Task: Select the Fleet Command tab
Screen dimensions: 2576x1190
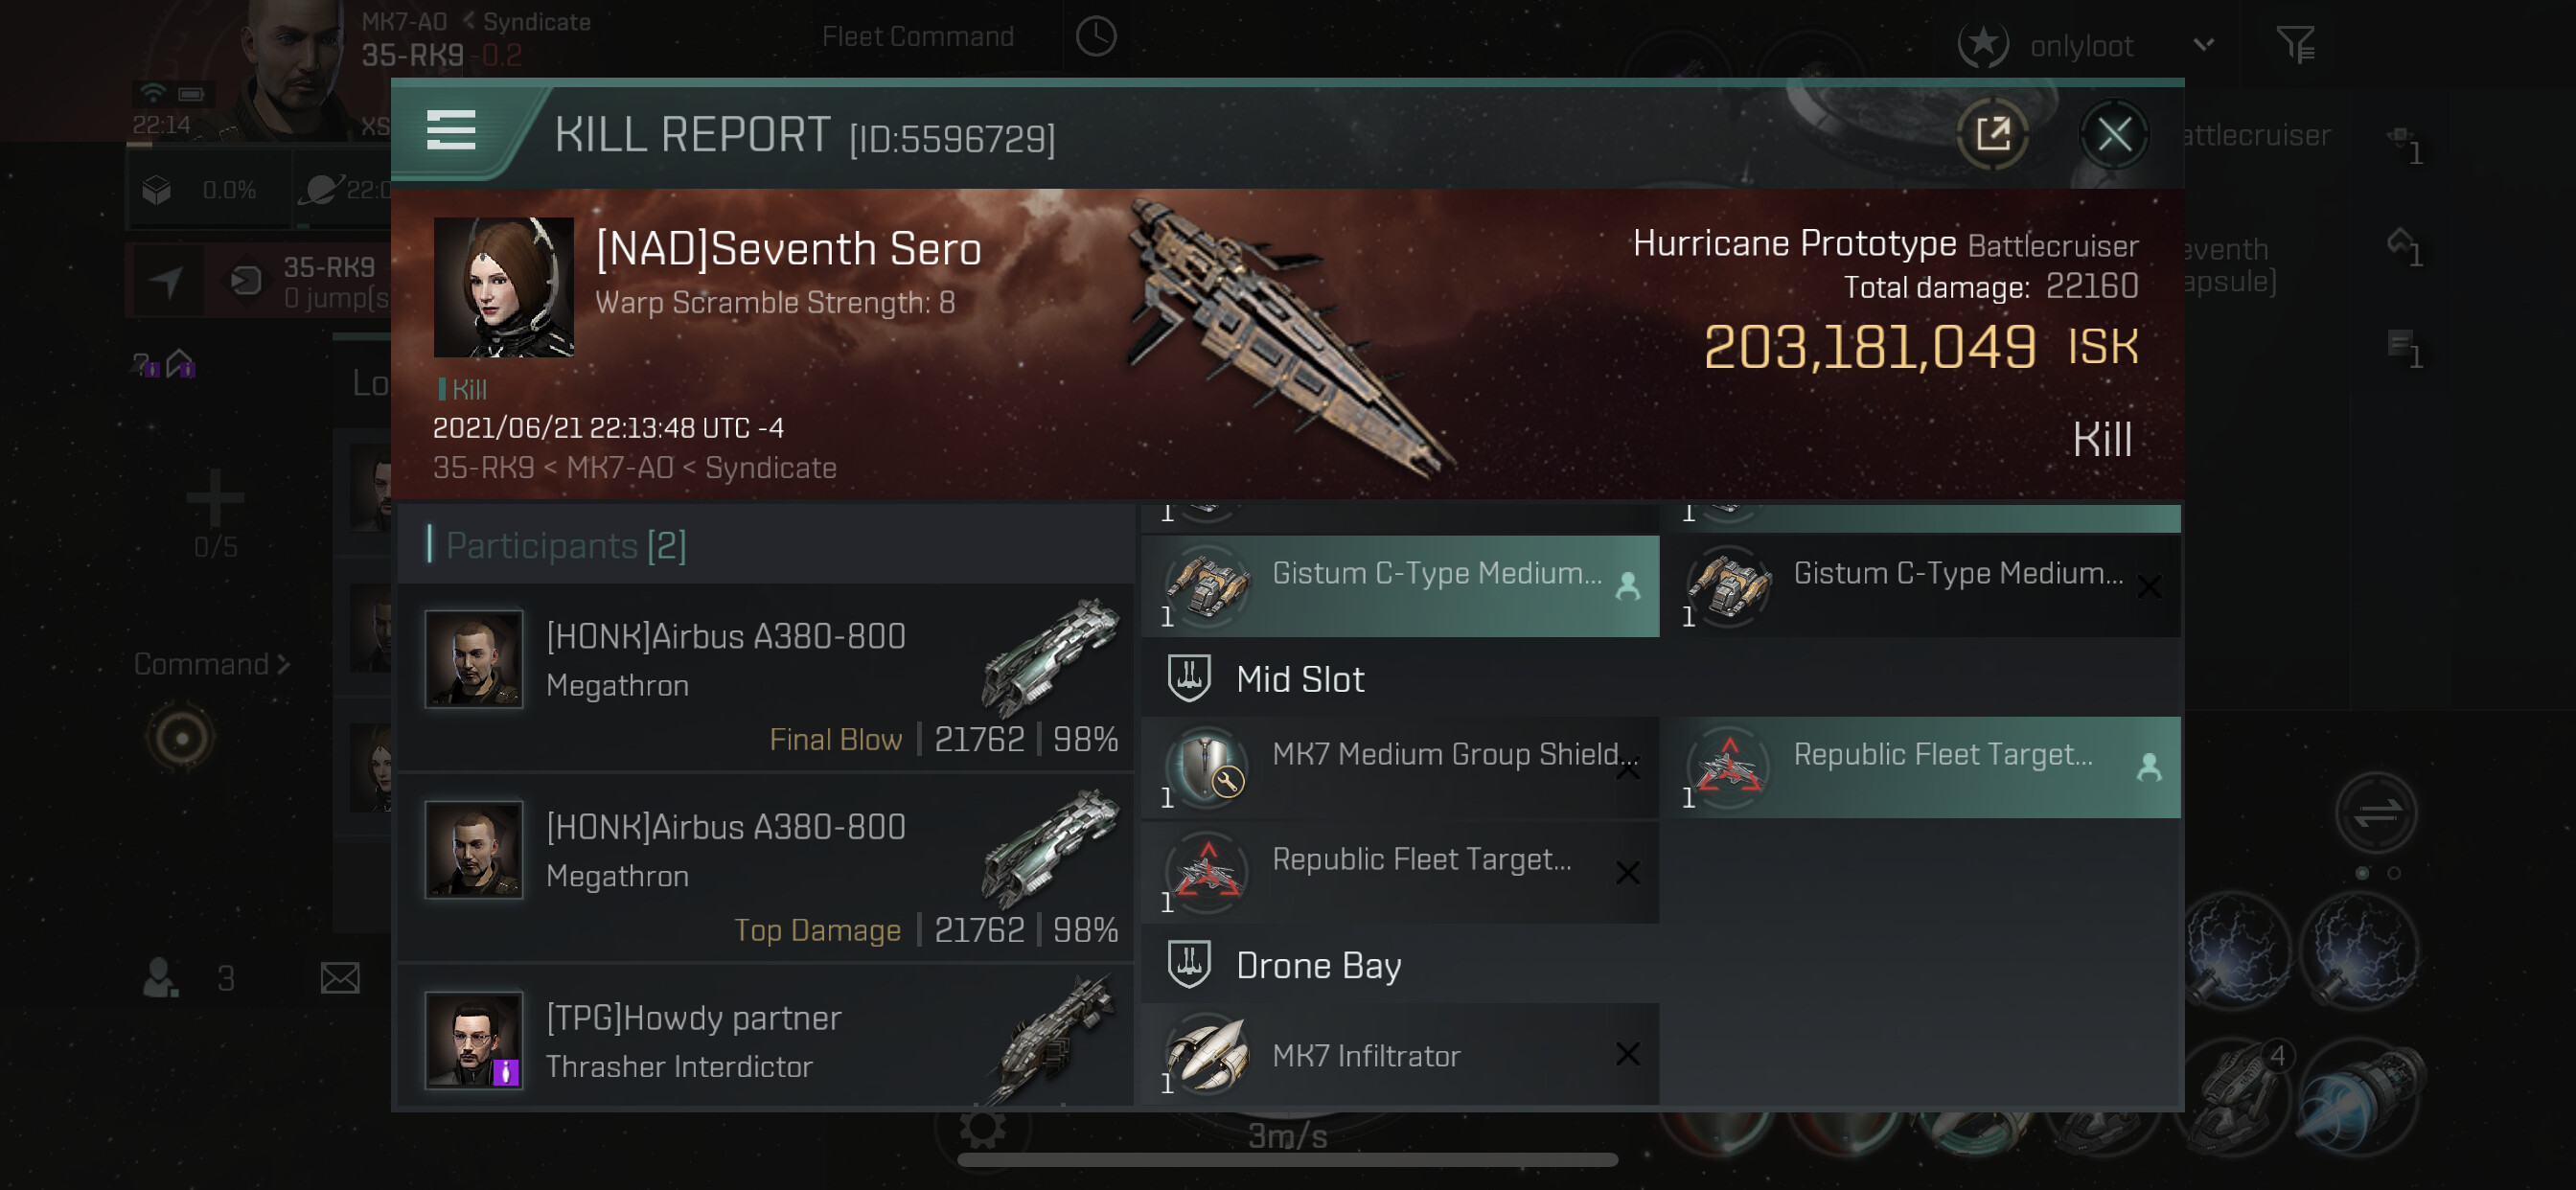Action: [x=917, y=37]
